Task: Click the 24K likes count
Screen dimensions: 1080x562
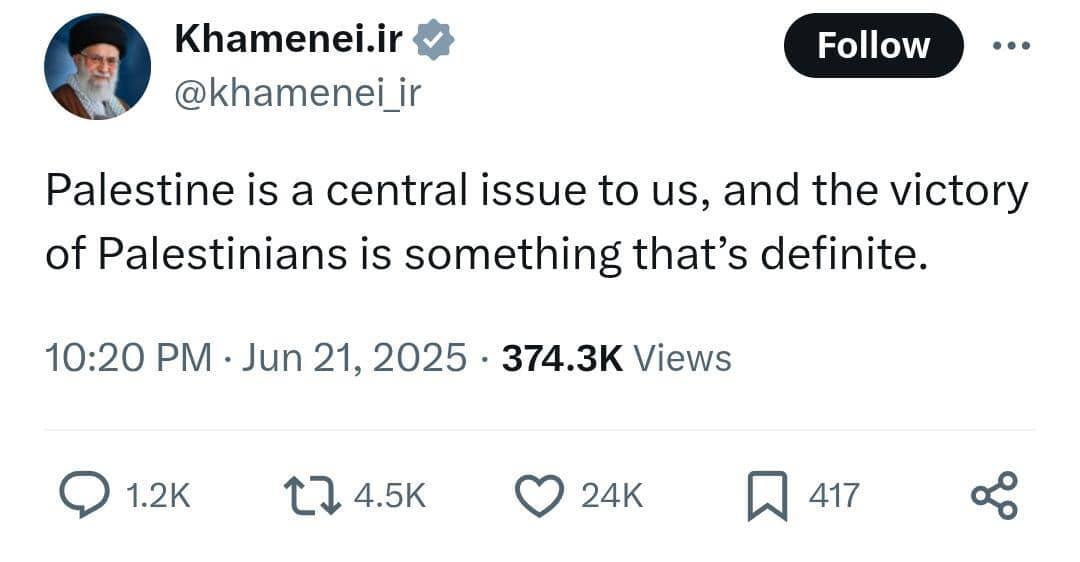Action: [612, 494]
